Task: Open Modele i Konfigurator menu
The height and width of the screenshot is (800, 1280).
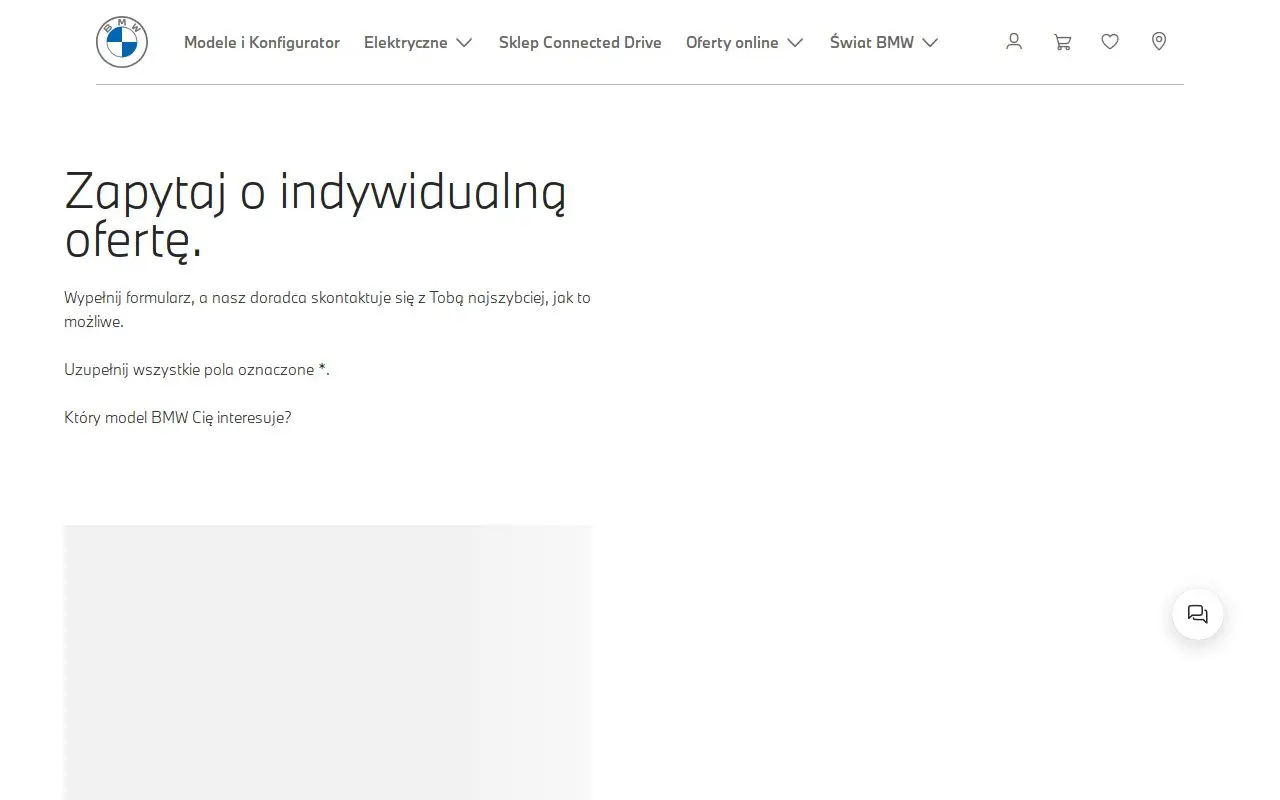Action: [x=262, y=42]
